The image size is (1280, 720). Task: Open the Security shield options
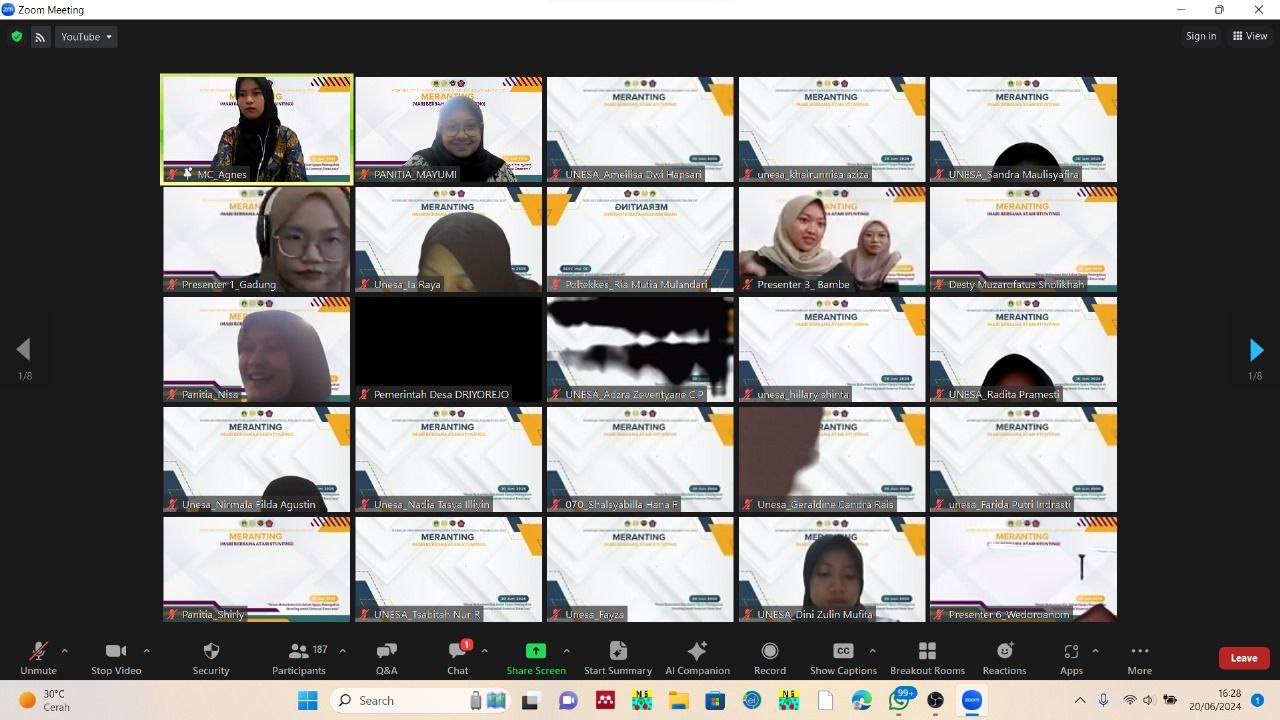[210, 658]
